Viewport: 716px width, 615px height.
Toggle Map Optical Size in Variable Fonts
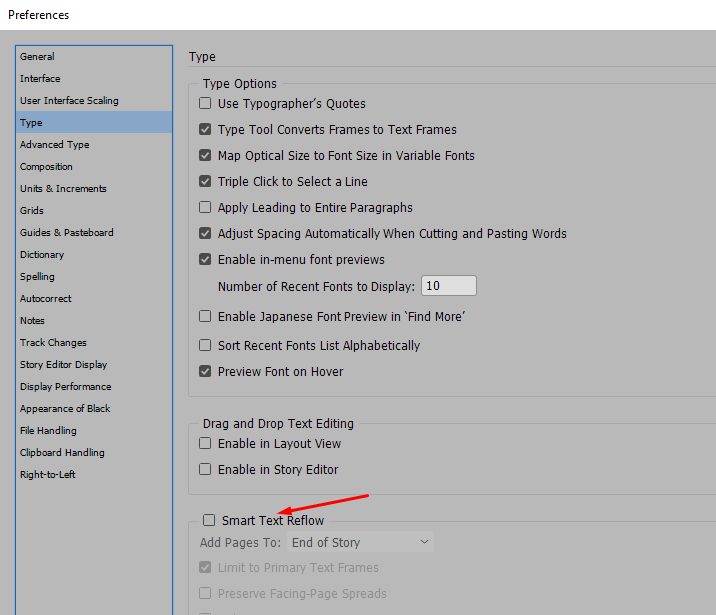pyautogui.click(x=206, y=156)
